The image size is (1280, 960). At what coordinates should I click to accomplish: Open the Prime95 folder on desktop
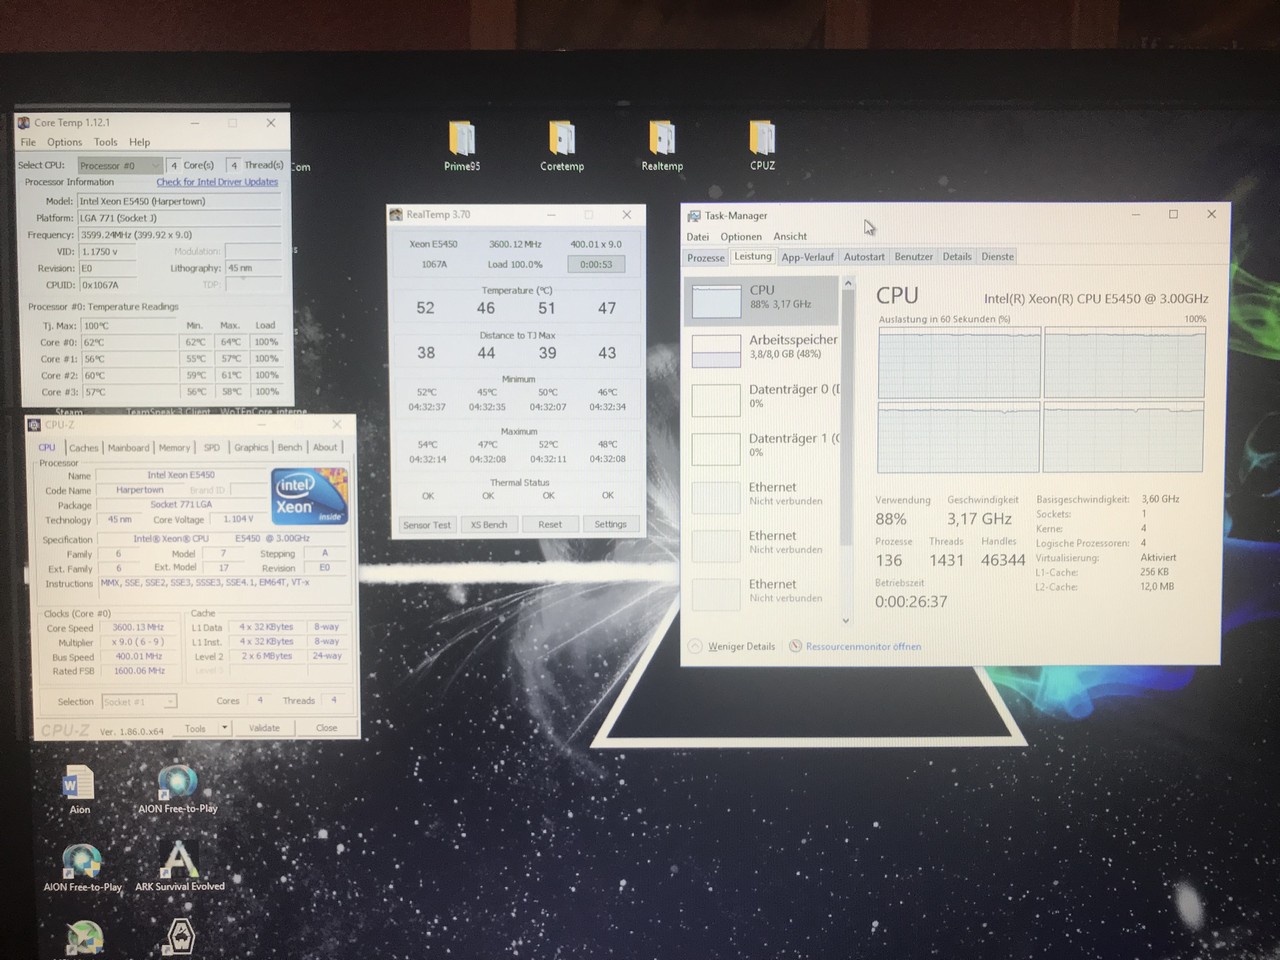tap(461, 145)
